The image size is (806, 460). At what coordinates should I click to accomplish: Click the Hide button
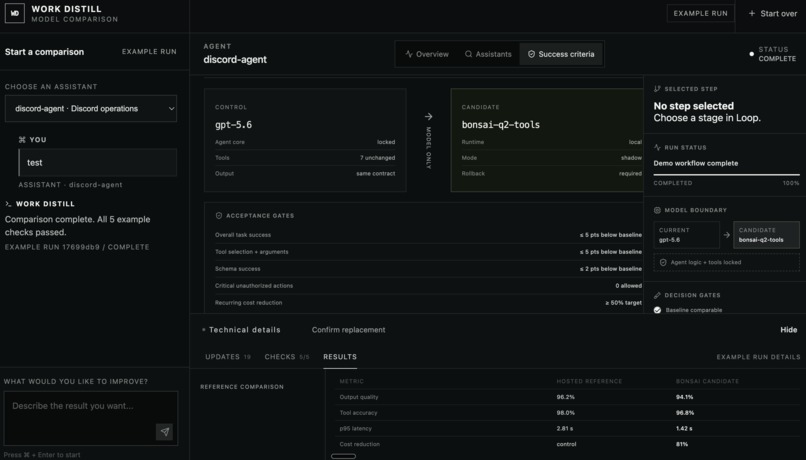pyautogui.click(x=789, y=330)
